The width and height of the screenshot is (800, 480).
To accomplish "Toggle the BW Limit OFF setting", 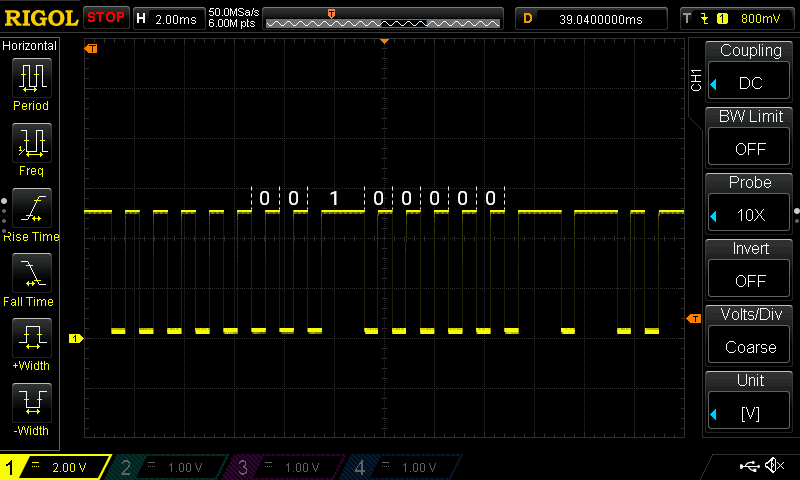I will click(x=750, y=137).
